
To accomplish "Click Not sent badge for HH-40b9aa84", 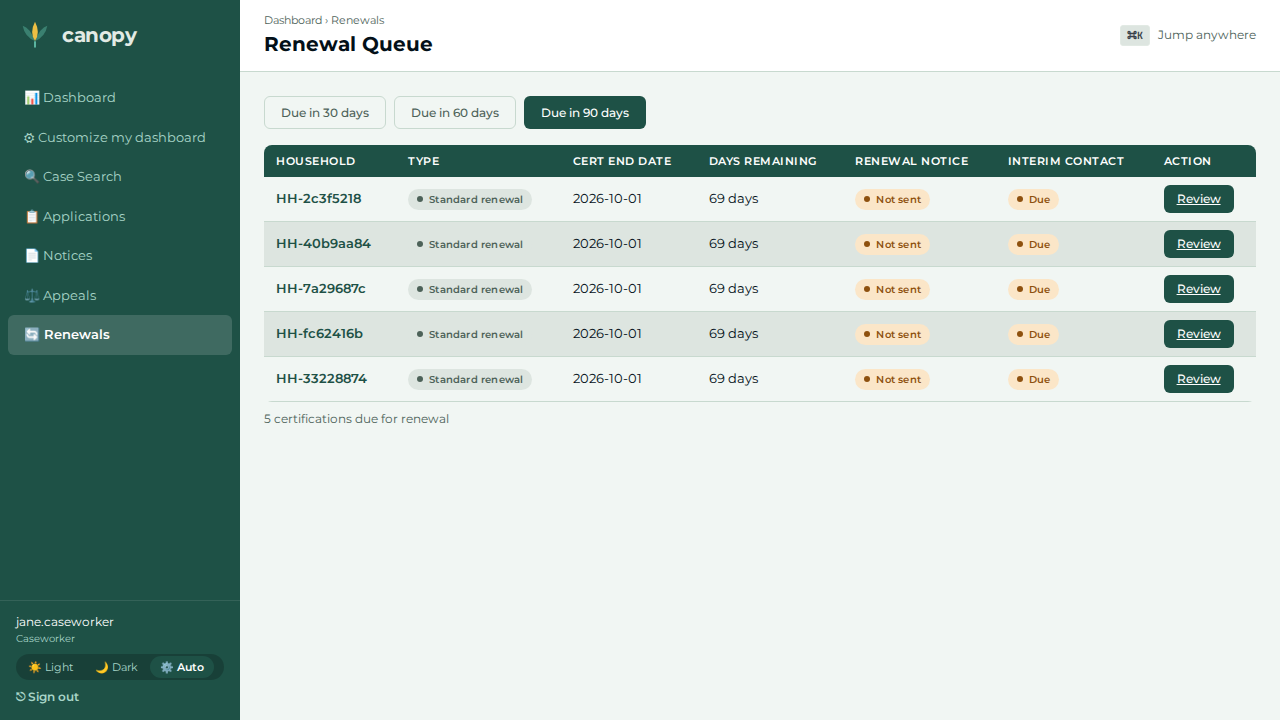I will (892, 244).
